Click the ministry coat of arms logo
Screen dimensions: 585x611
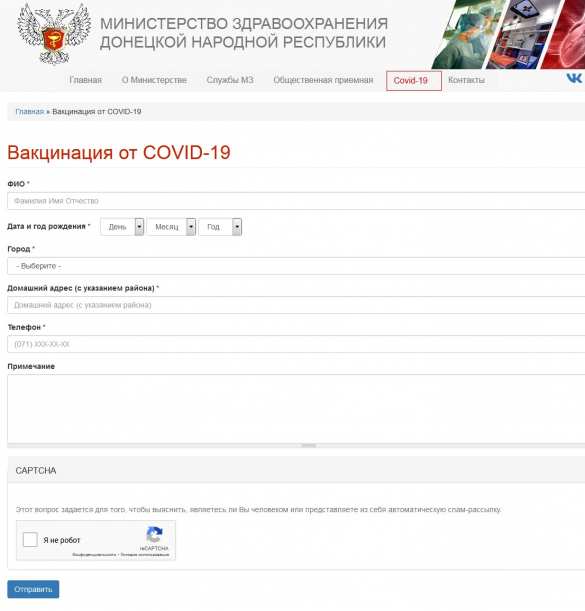tap(54, 34)
